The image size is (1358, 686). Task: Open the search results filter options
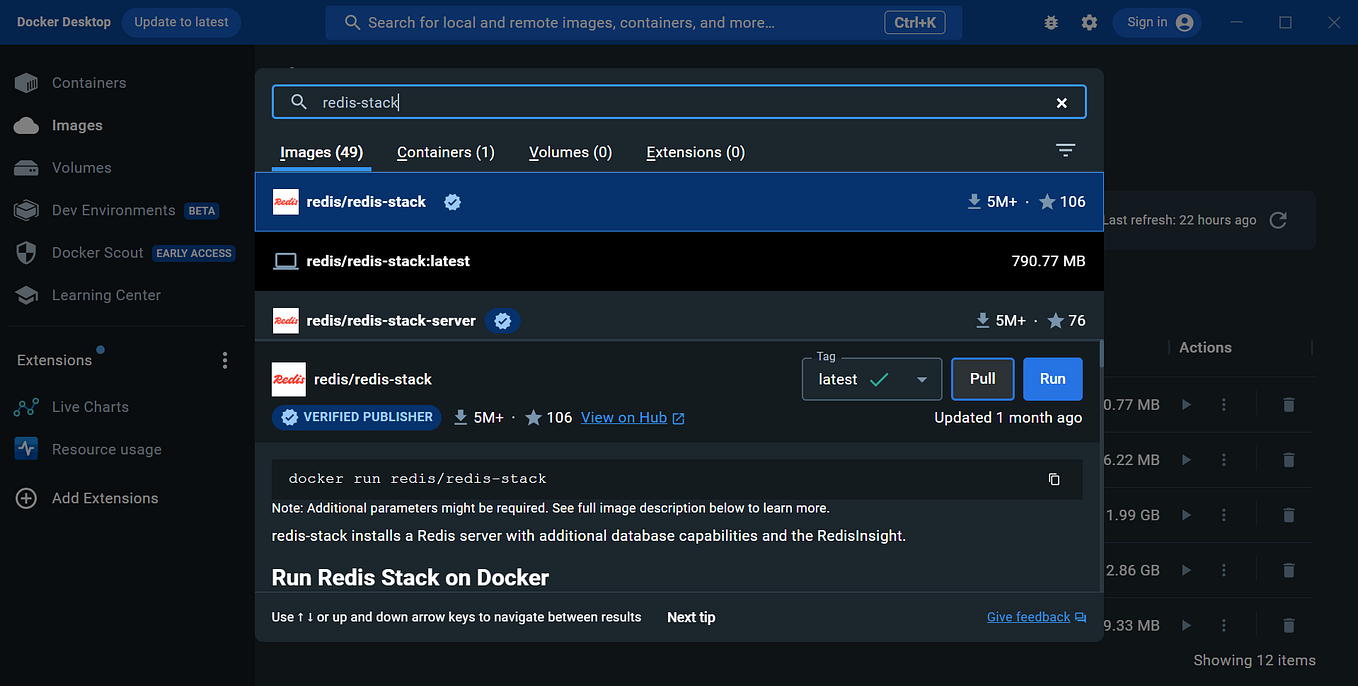[x=1065, y=150]
